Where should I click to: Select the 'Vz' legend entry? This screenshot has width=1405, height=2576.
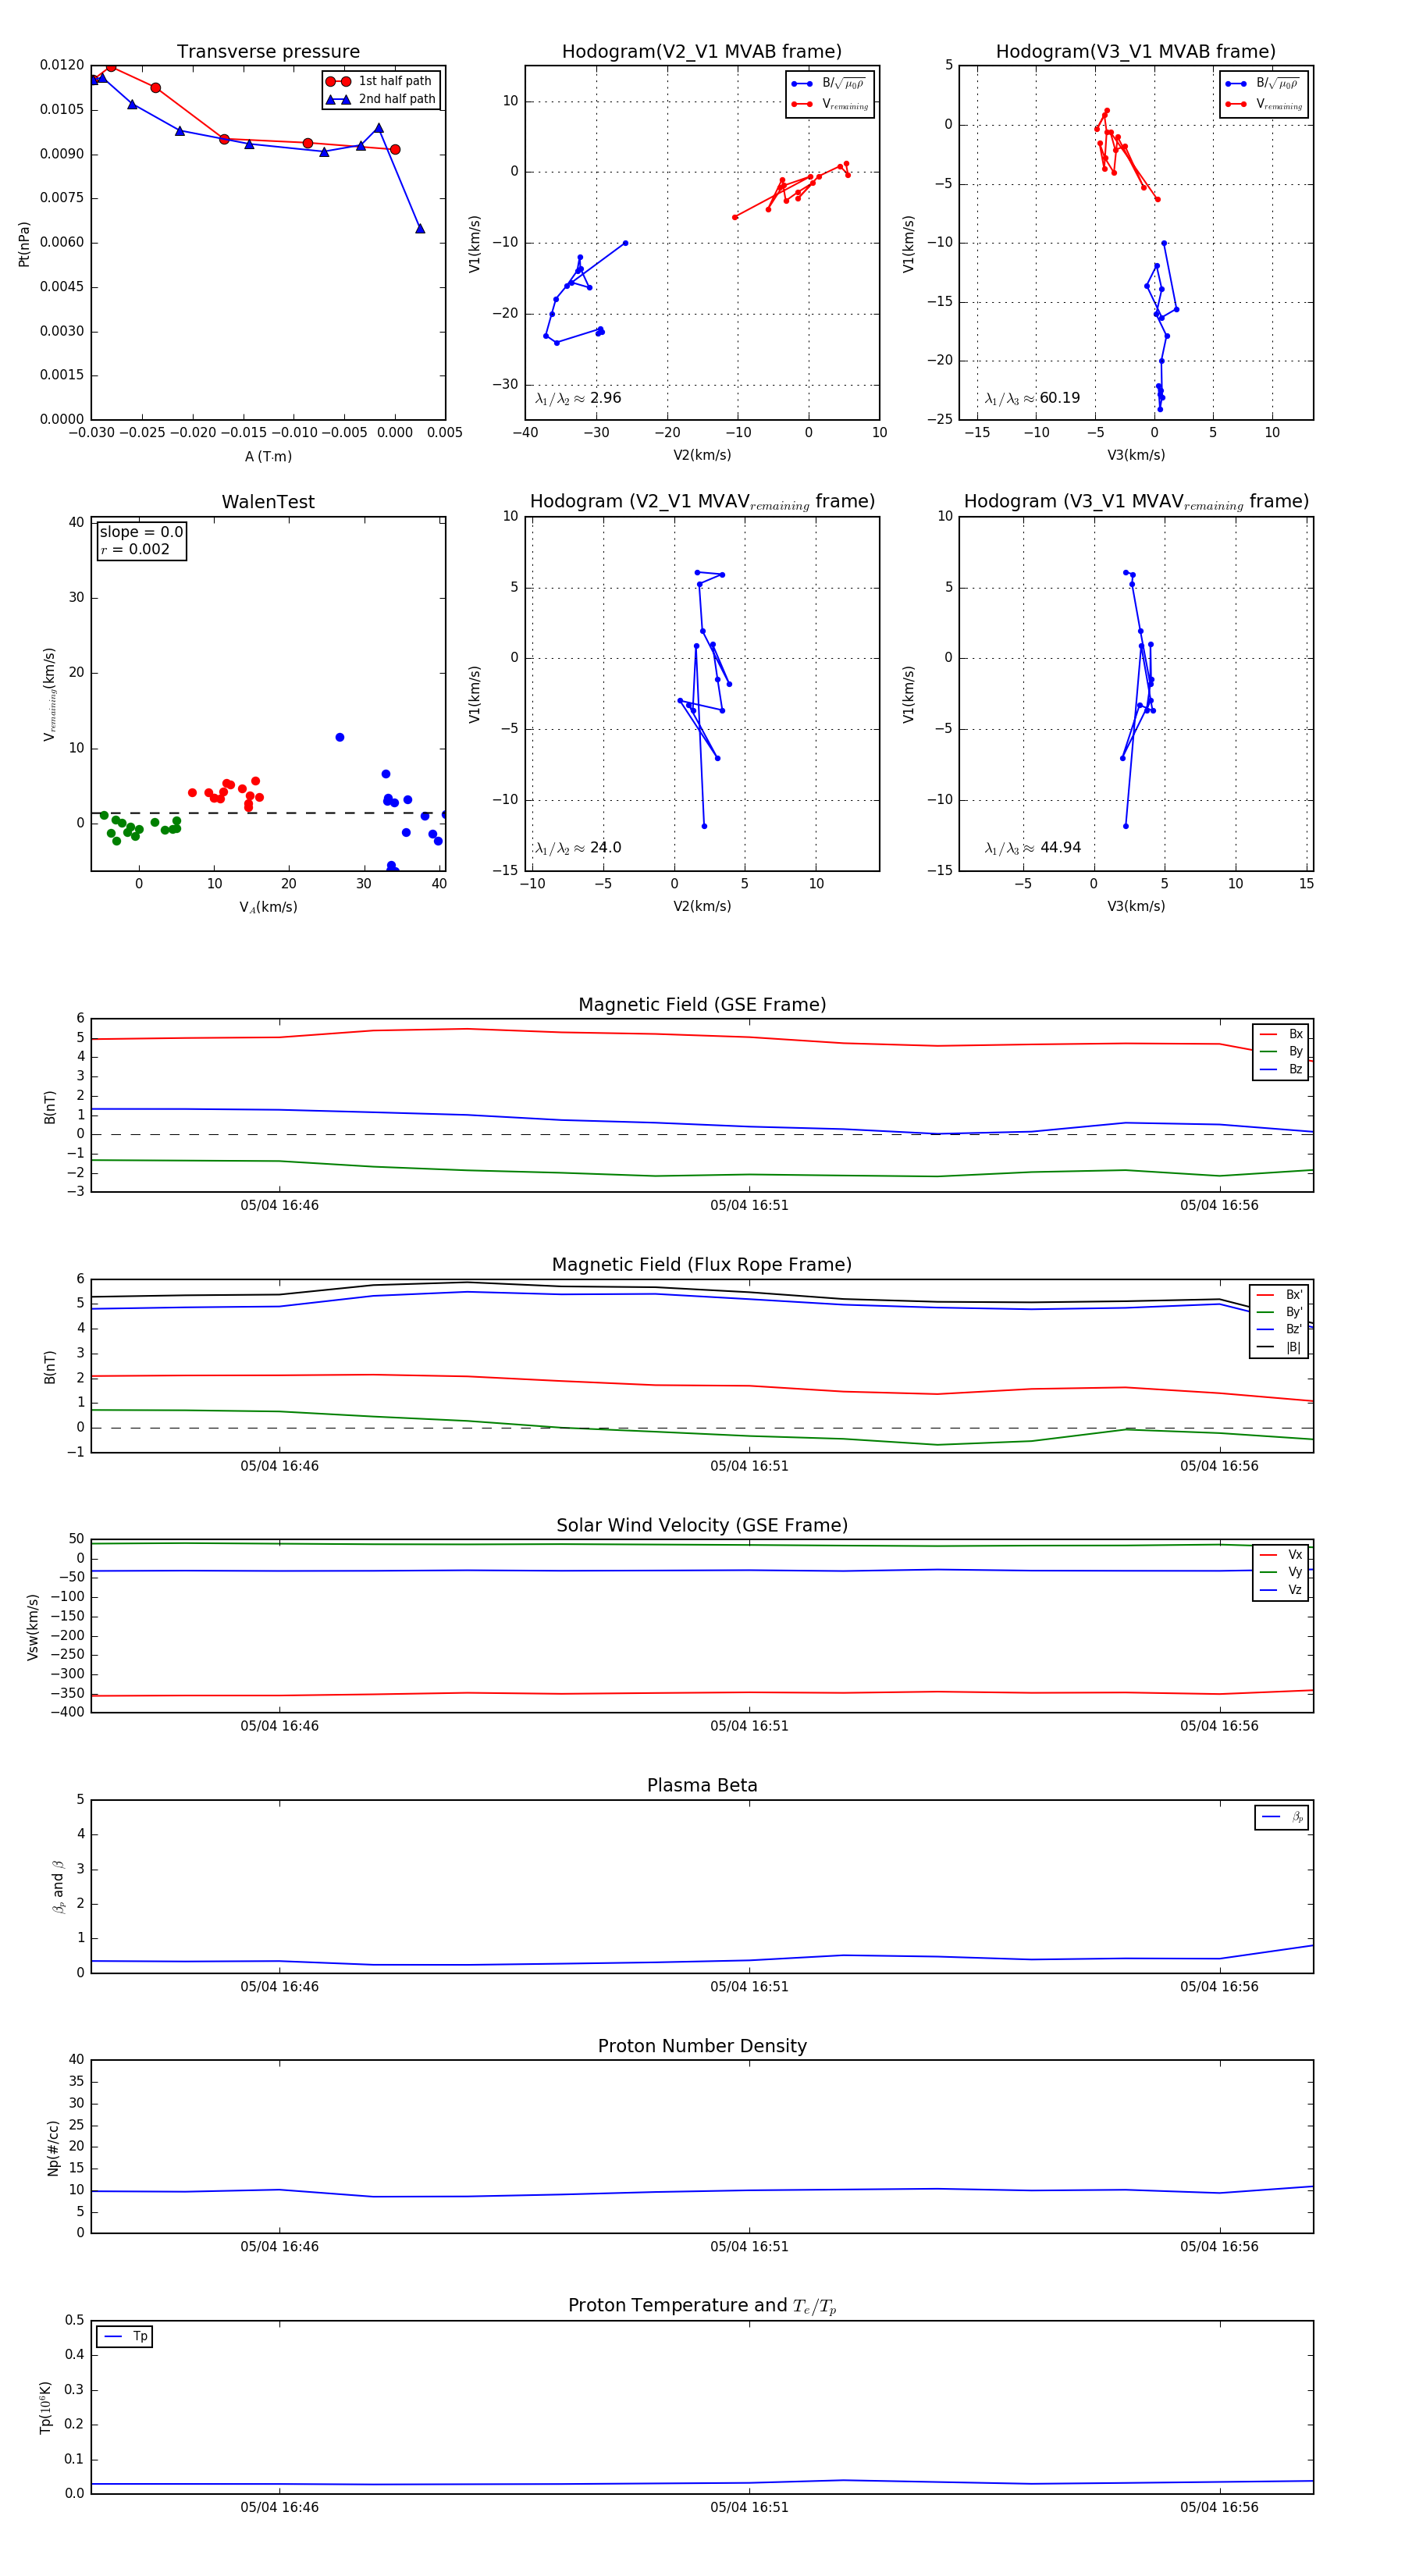[1281, 1590]
